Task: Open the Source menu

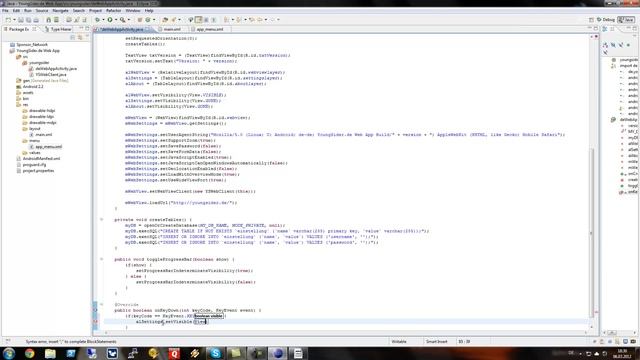Action: 42,11
